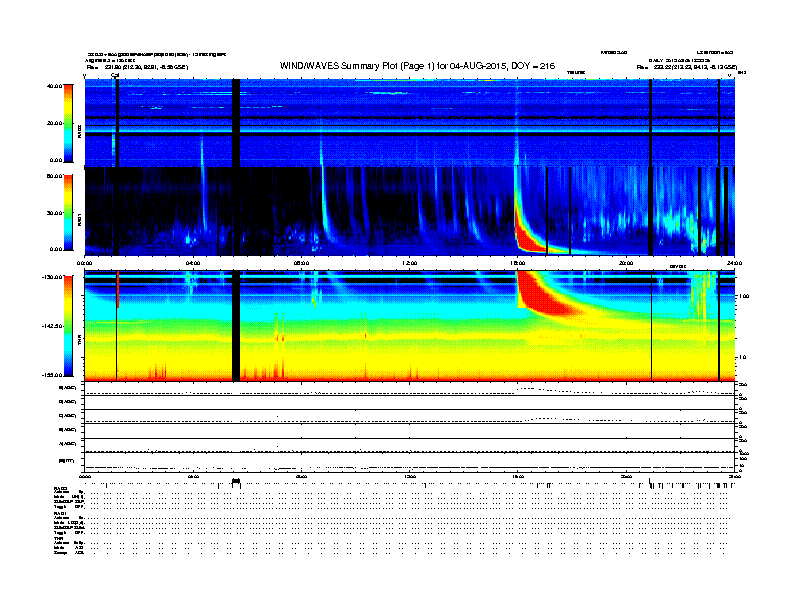The width and height of the screenshot is (792, 612).
Task: Click the RAD2 color scale bar
Action: [x=68, y=123]
